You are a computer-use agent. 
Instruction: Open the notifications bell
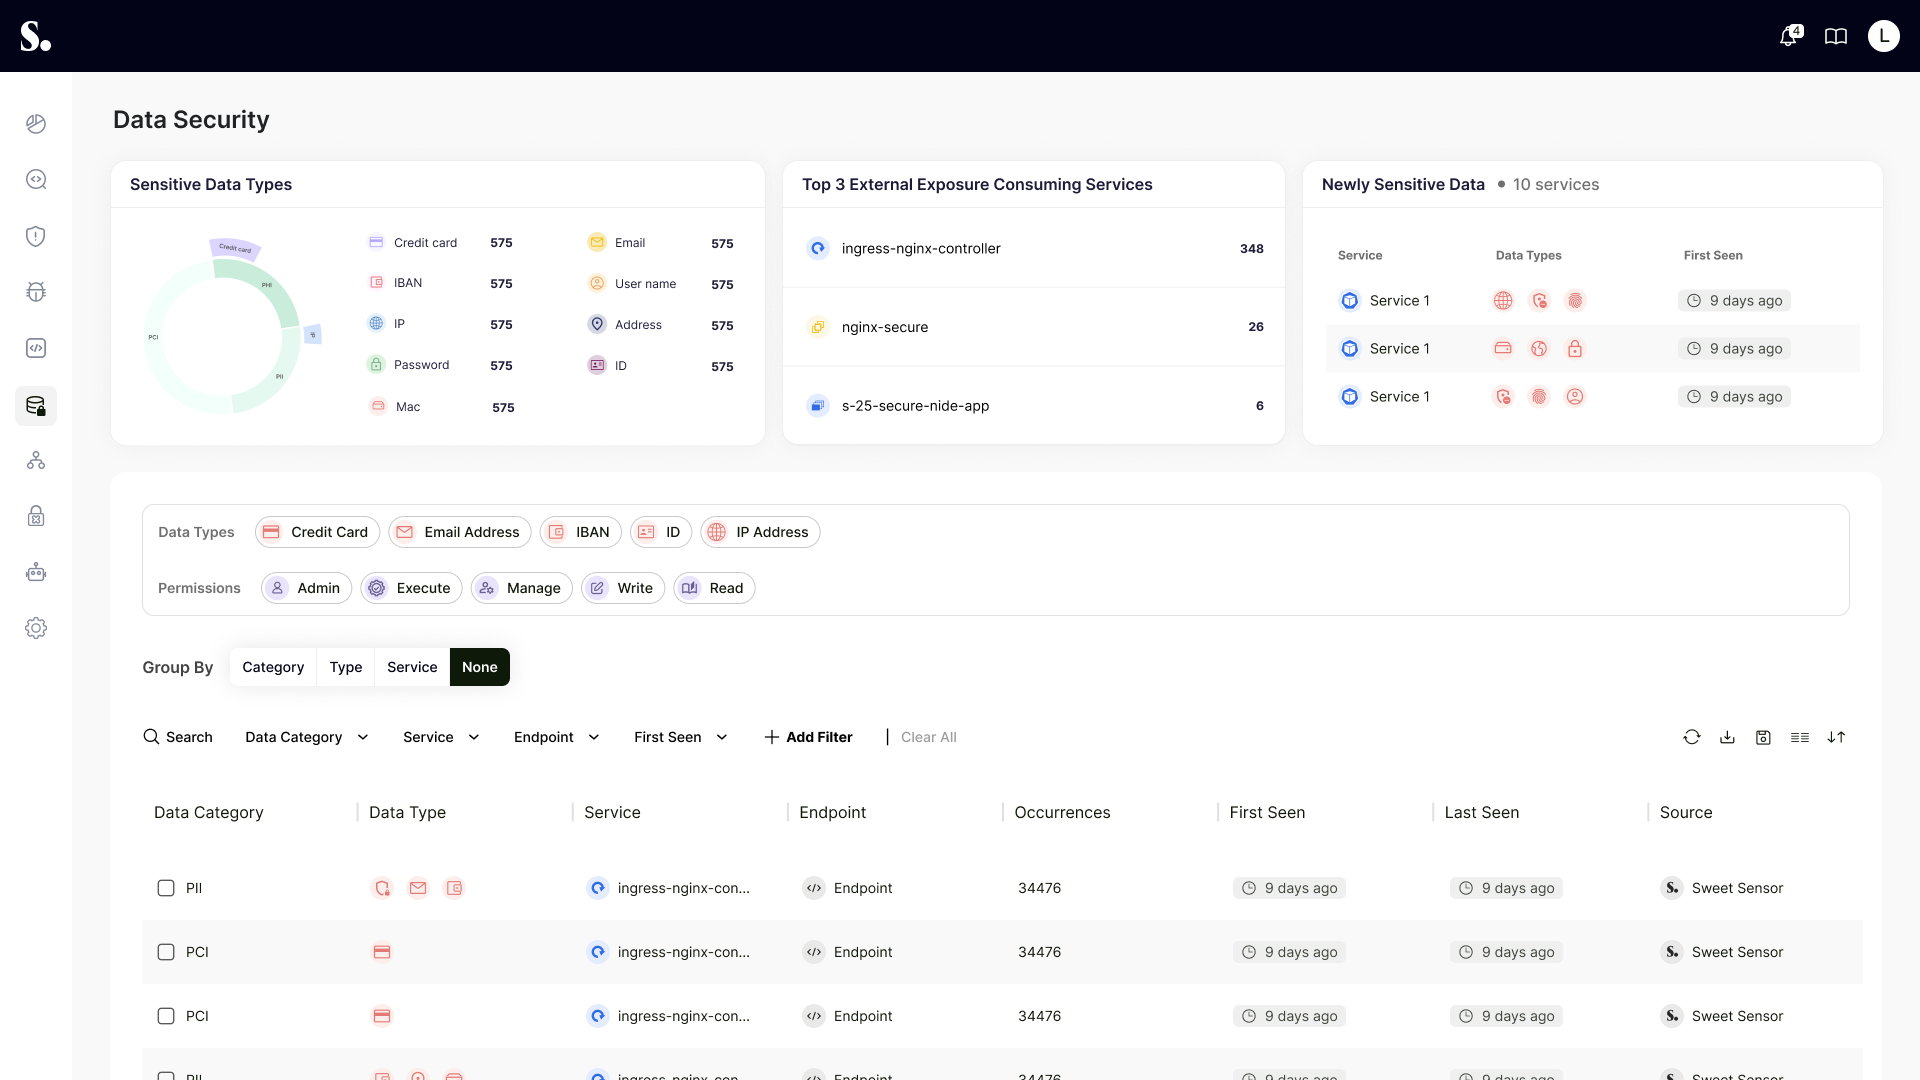click(1789, 36)
